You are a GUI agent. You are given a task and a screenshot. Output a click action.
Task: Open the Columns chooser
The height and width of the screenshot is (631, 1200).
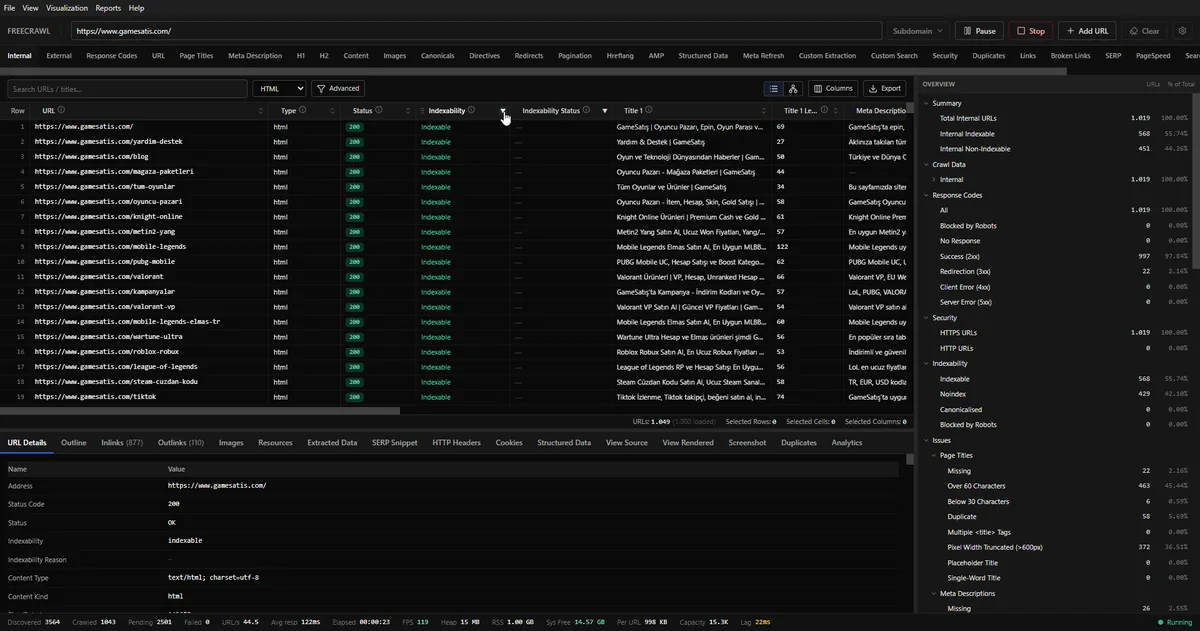832,88
